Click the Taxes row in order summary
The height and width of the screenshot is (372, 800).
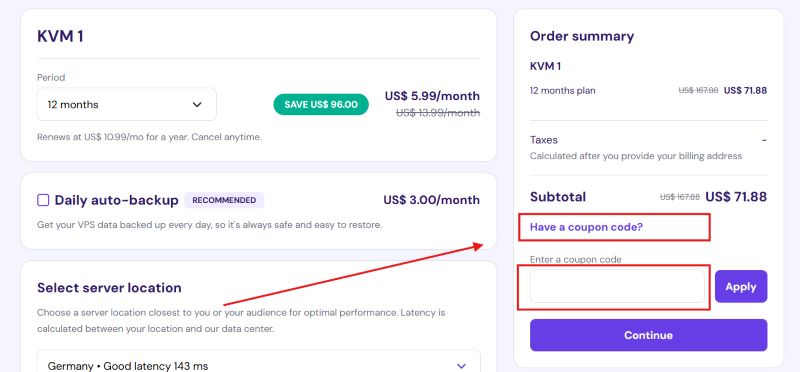point(648,147)
